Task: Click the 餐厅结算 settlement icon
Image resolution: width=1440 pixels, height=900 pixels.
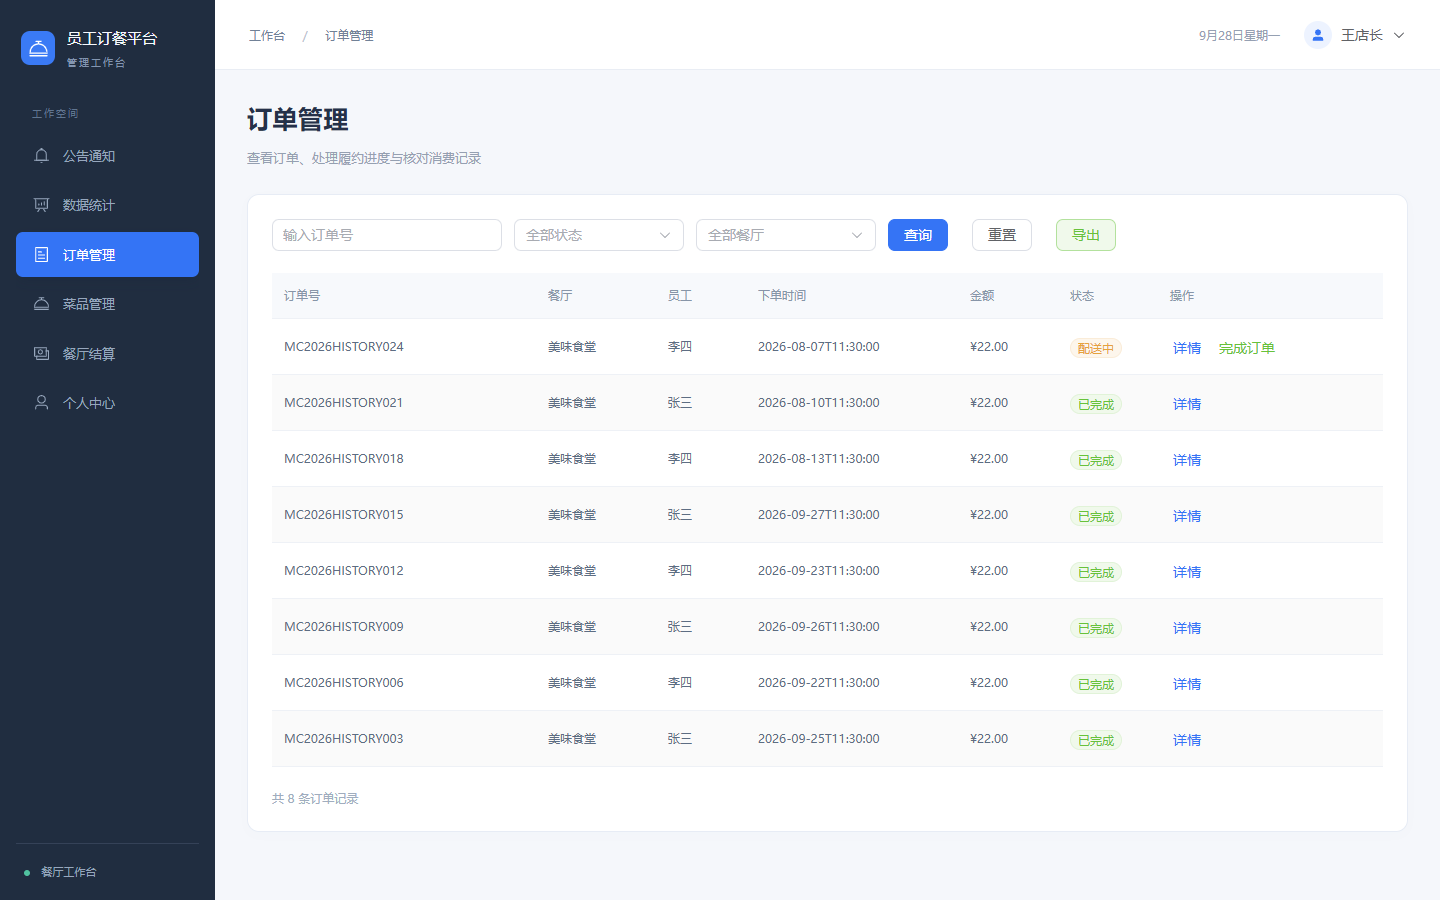Action: pyautogui.click(x=41, y=354)
